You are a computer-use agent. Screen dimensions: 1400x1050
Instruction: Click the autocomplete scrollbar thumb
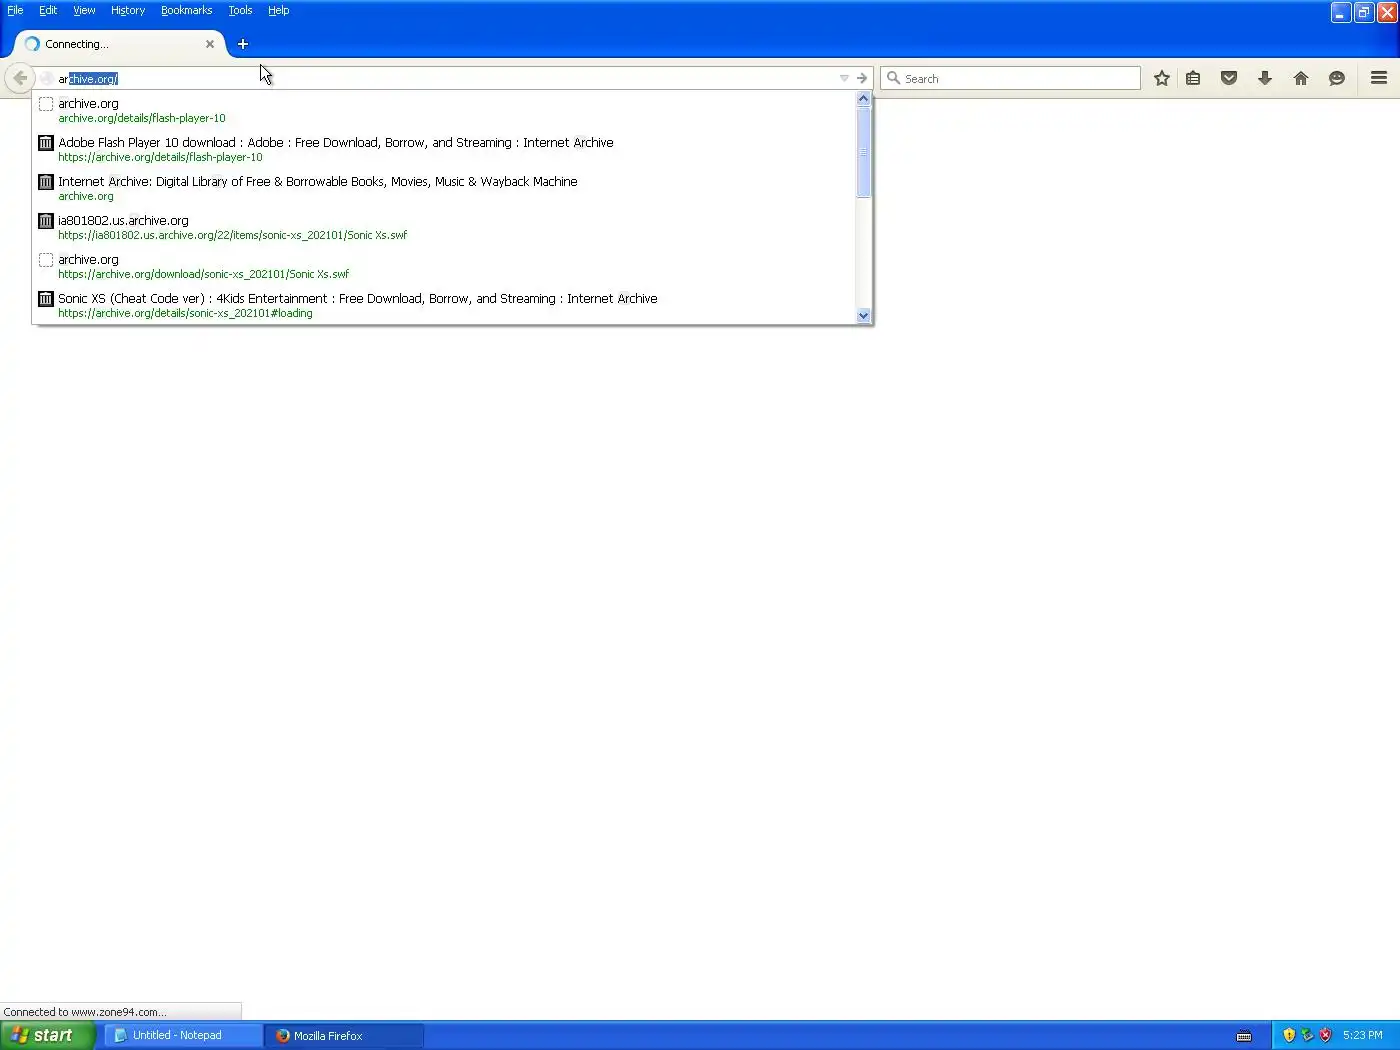coord(864,152)
